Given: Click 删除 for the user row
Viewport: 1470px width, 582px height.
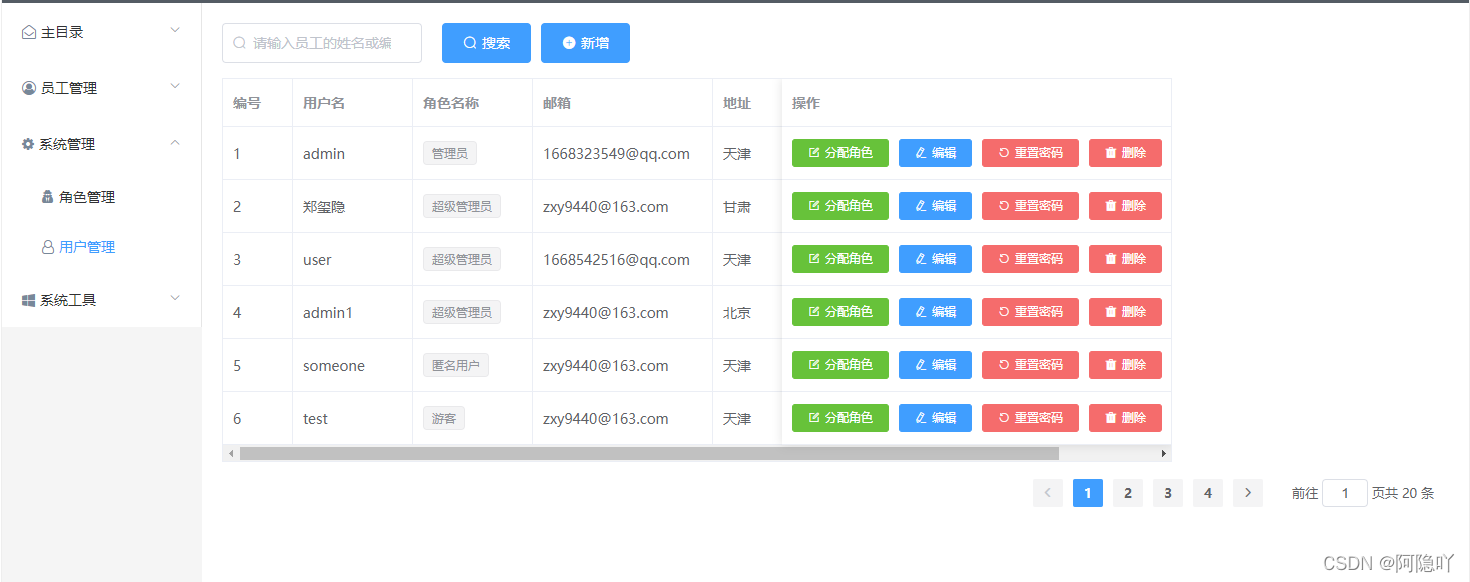Looking at the screenshot, I should (x=1125, y=259).
